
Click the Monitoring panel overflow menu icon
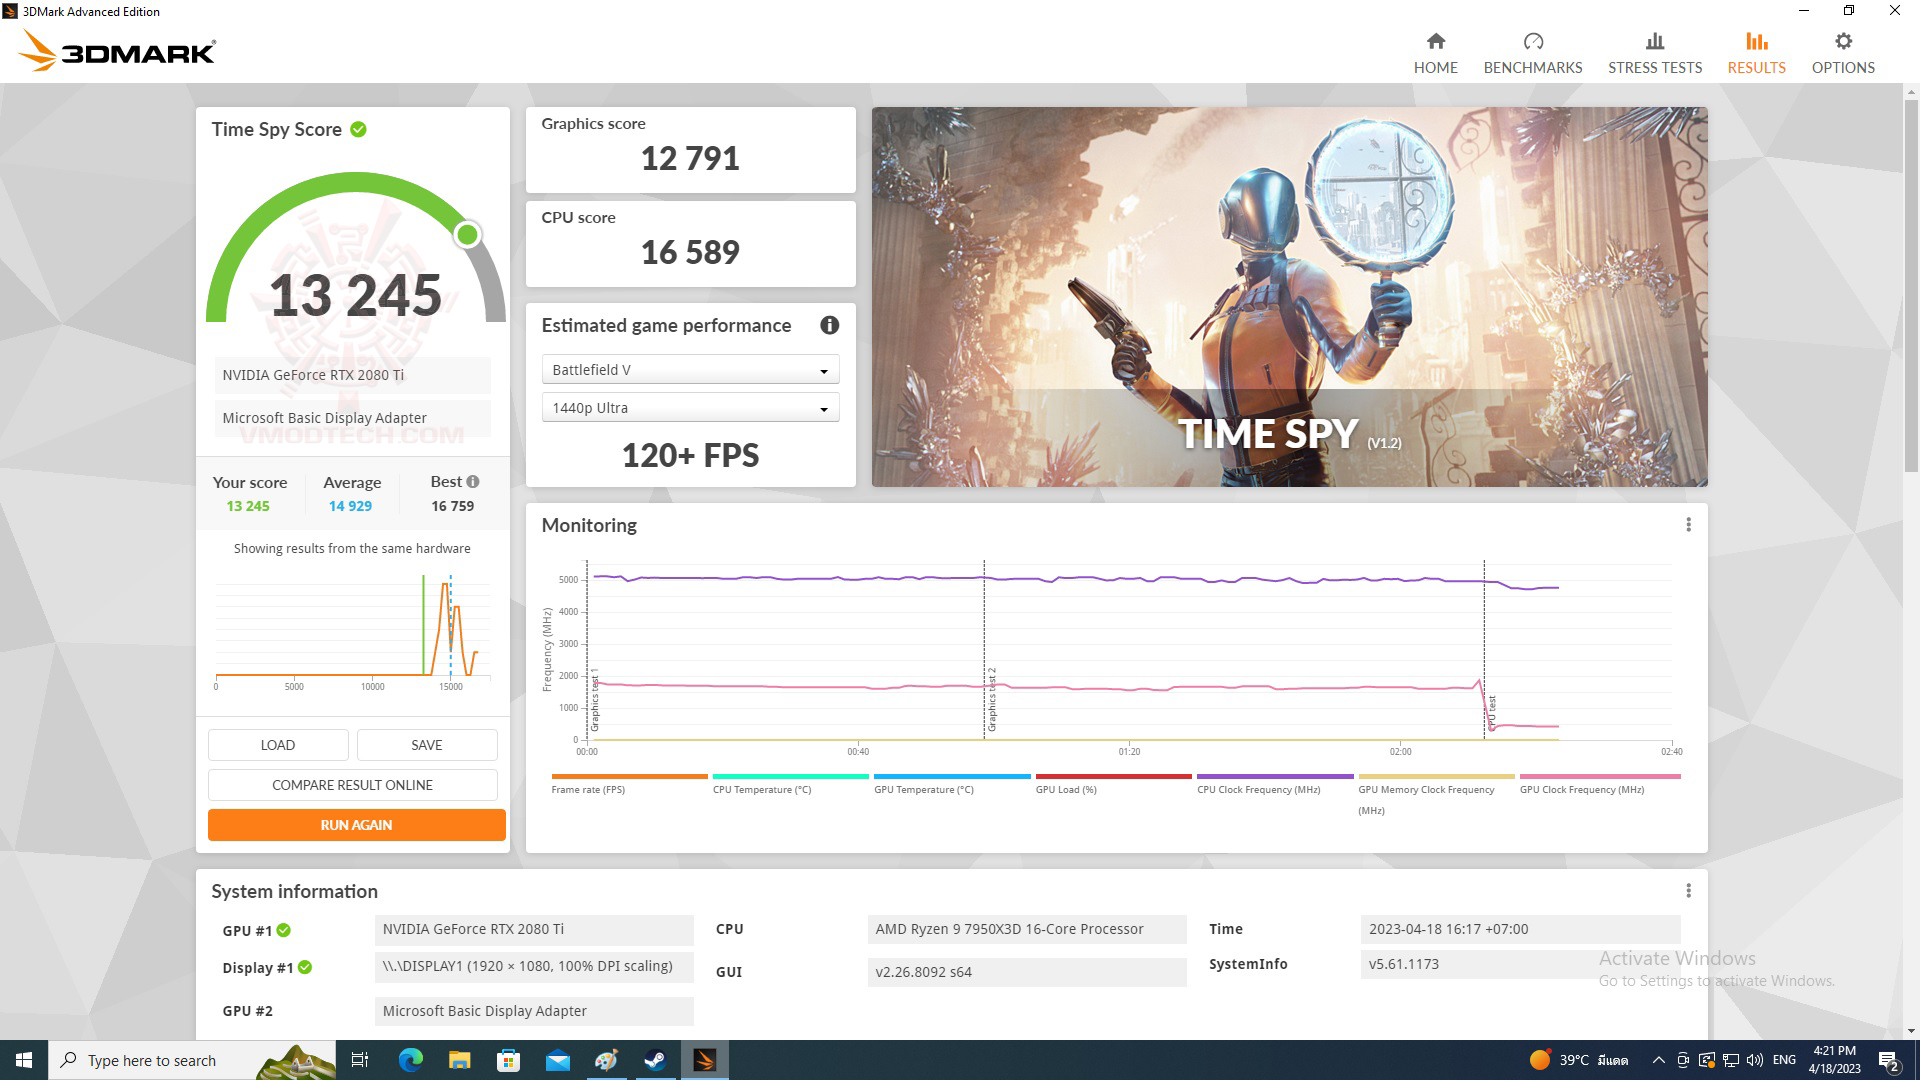tap(1688, 524)
